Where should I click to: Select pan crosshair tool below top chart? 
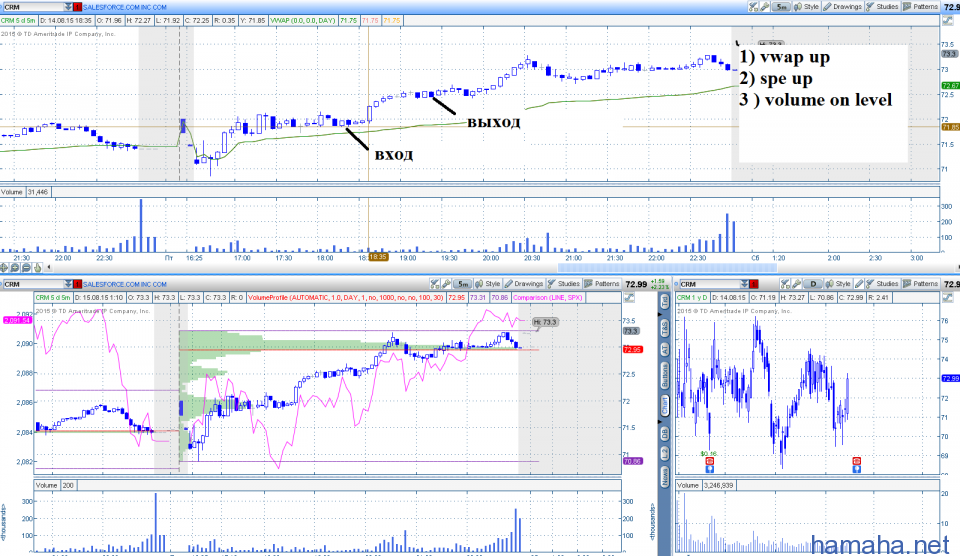(4, 268)
